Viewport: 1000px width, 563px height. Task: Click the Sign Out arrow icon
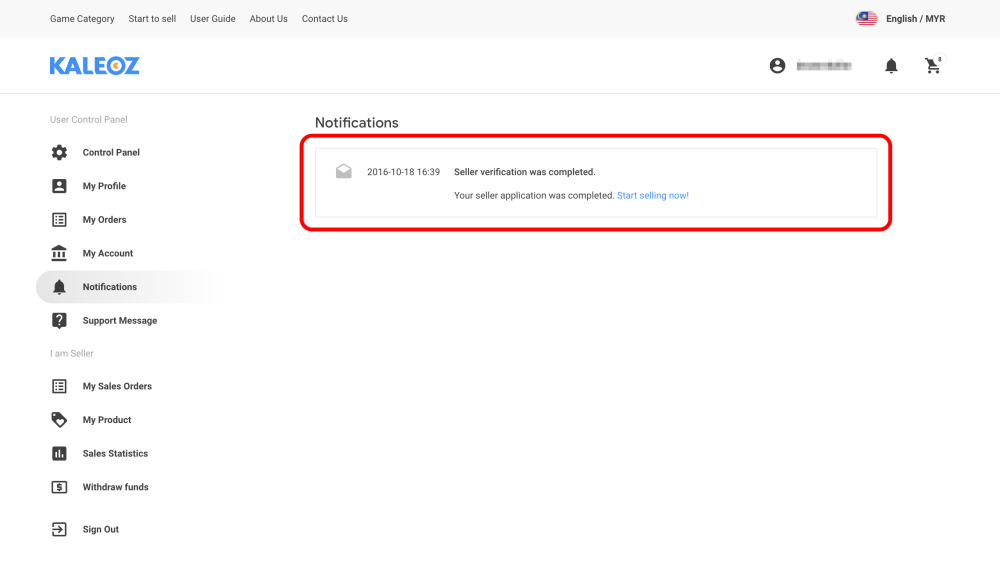59,530
